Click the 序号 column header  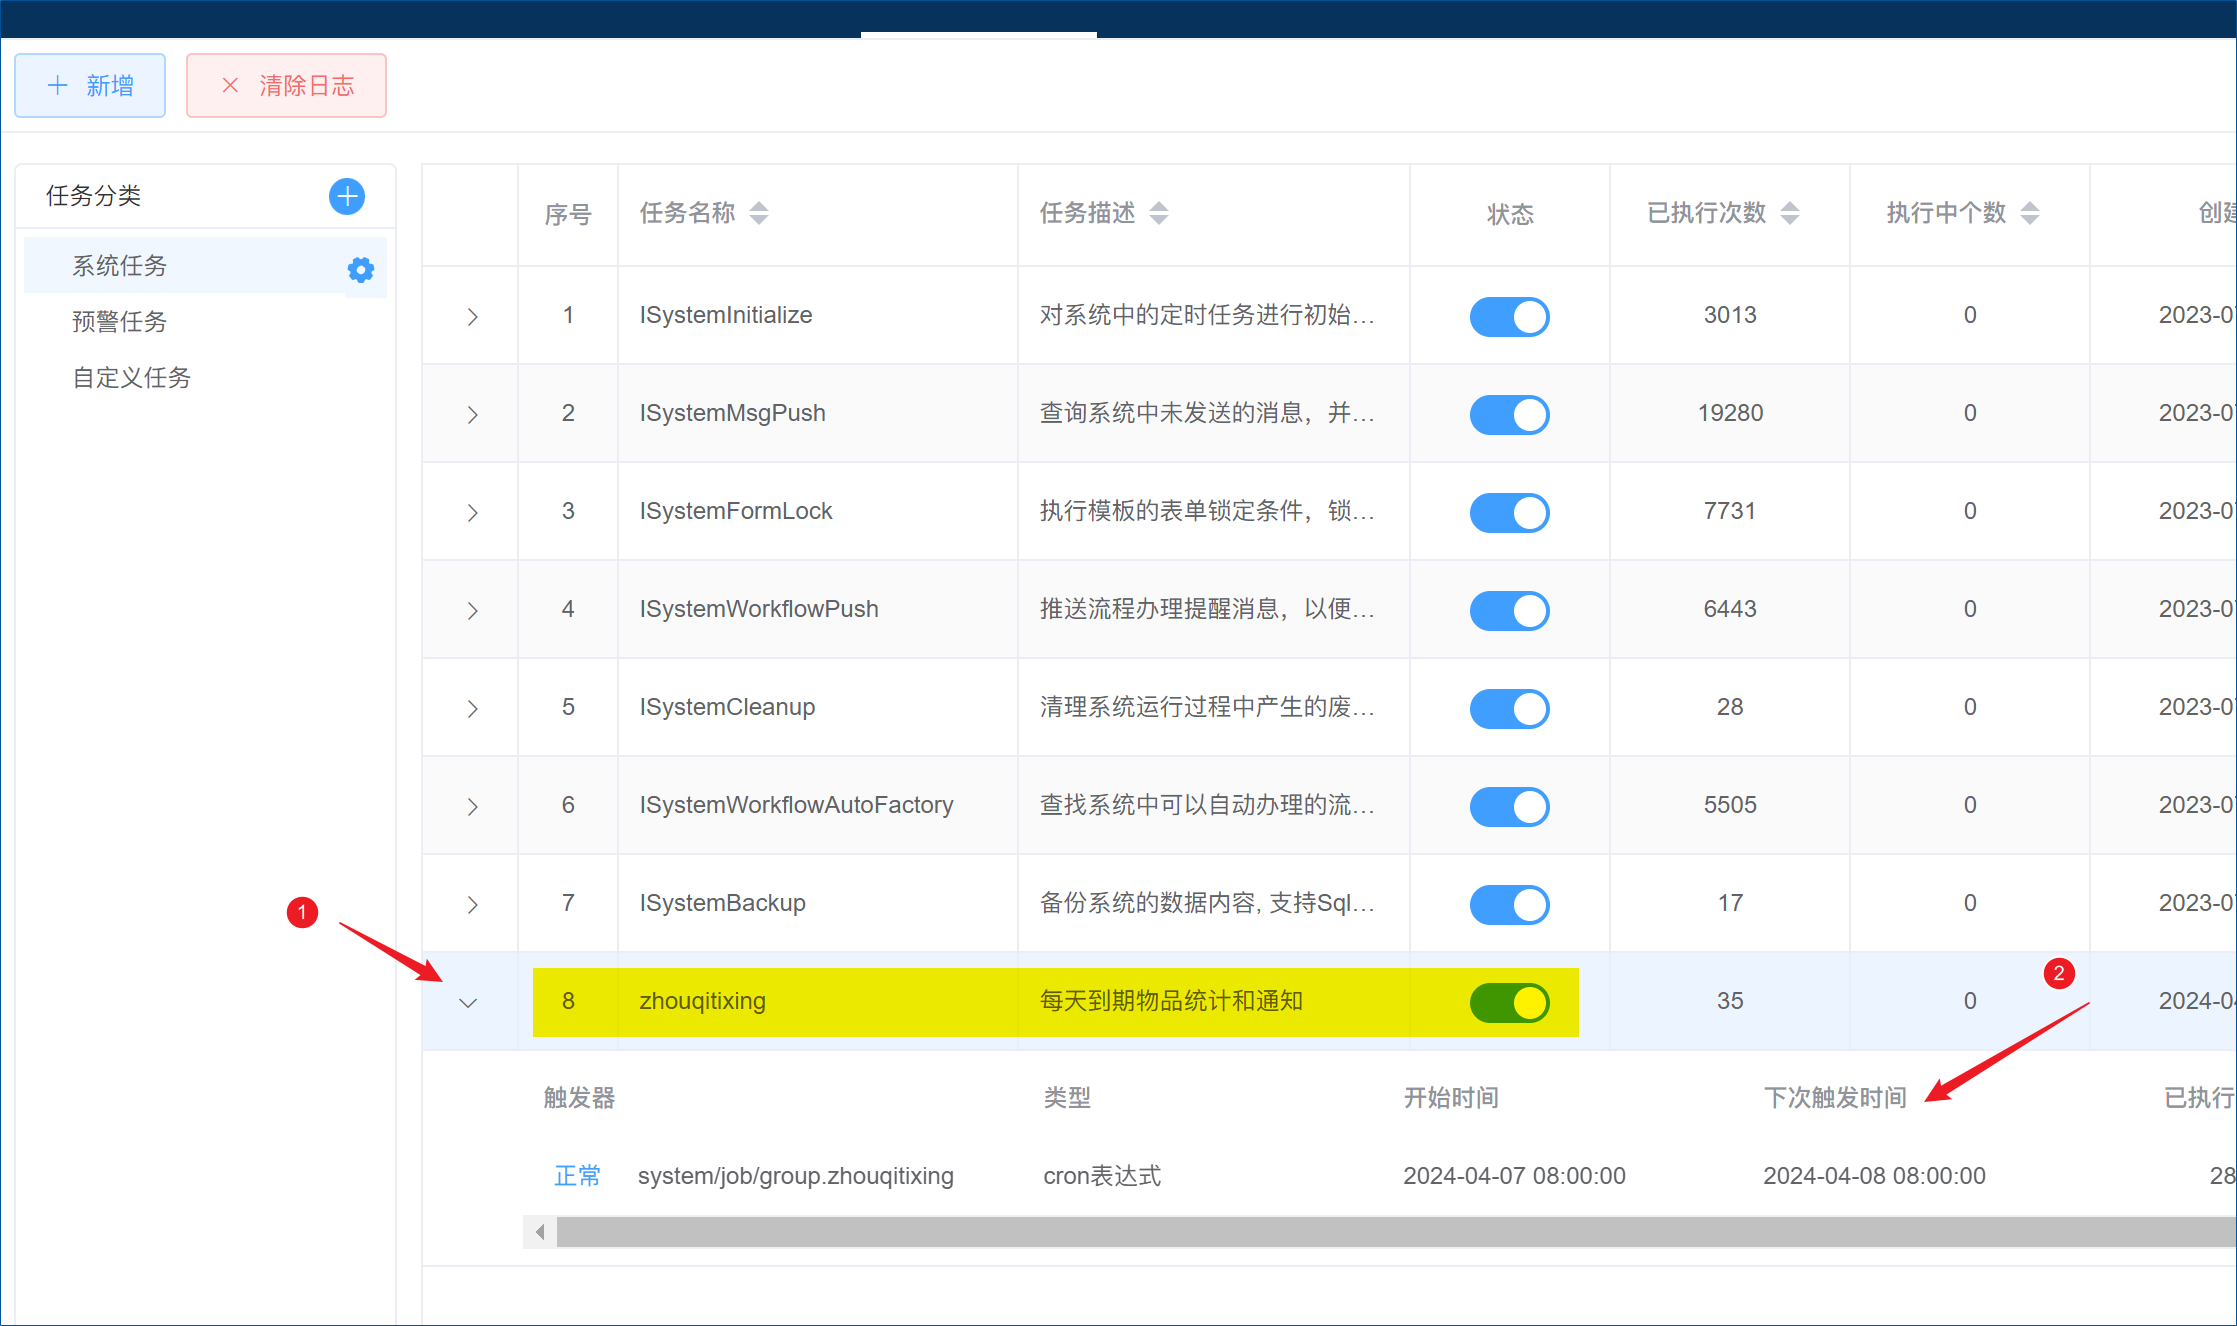tap(568, 214)
